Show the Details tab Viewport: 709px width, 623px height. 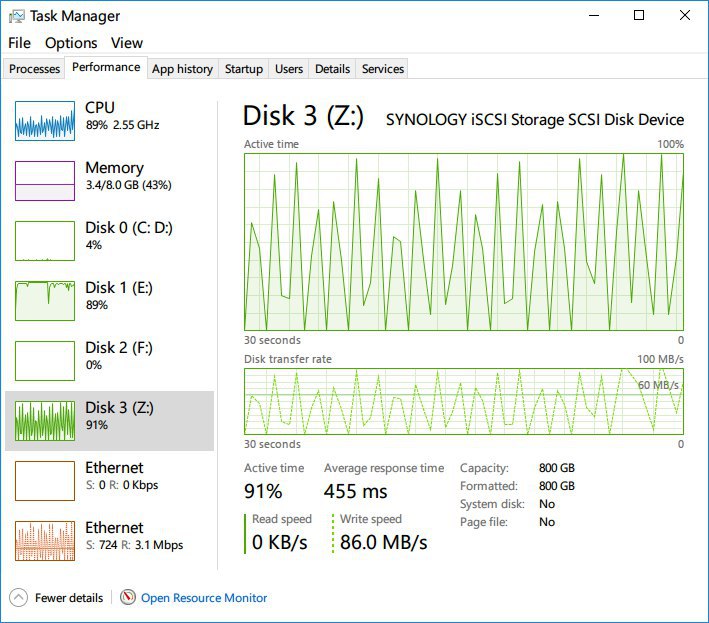click(x=332, y=69)
